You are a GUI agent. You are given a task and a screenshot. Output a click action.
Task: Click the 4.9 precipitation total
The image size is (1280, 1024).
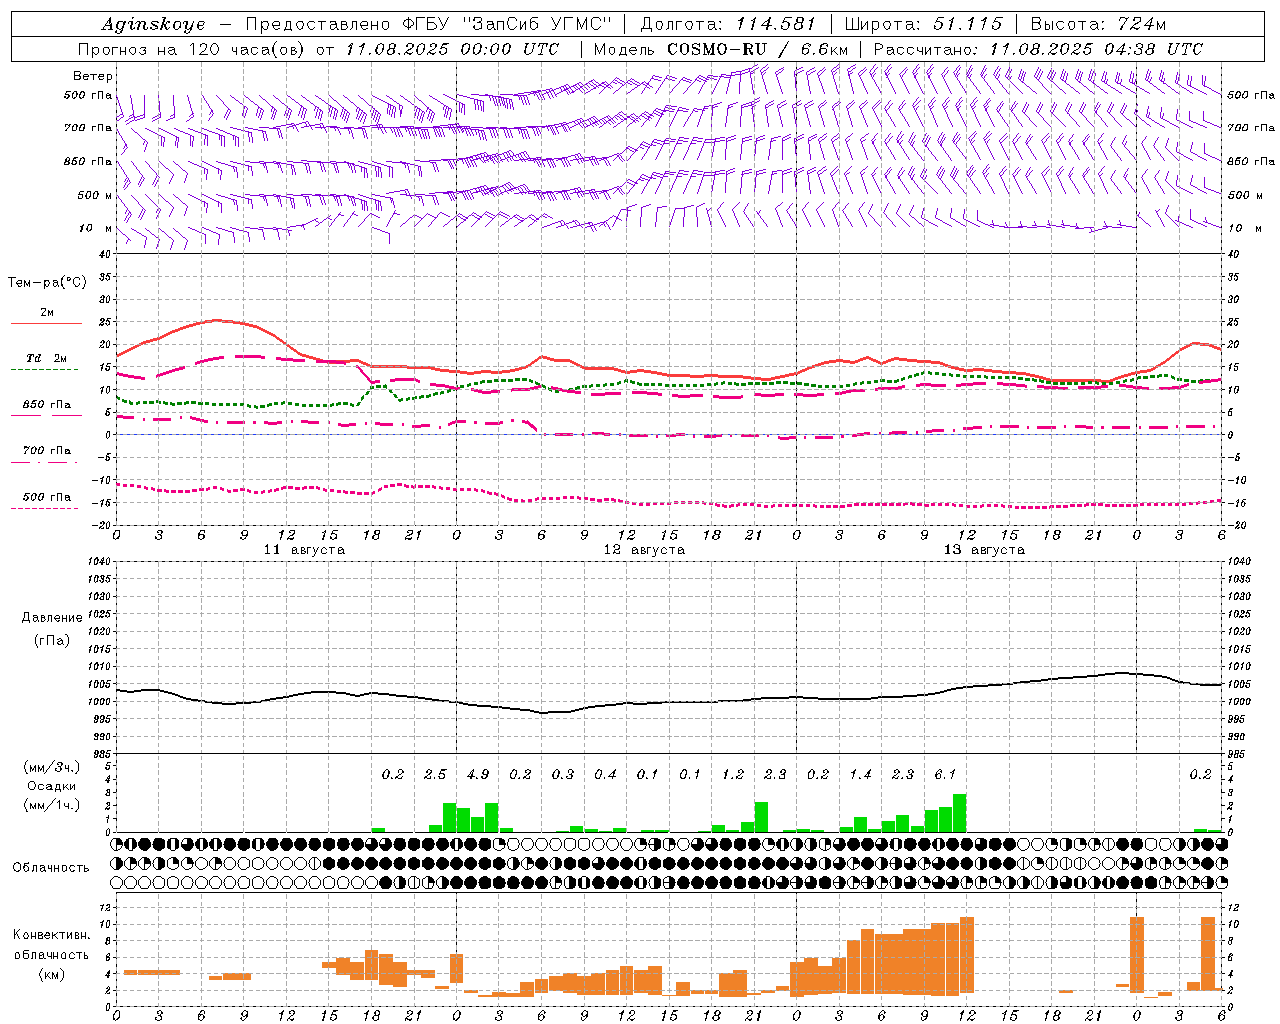coord(478,774)
